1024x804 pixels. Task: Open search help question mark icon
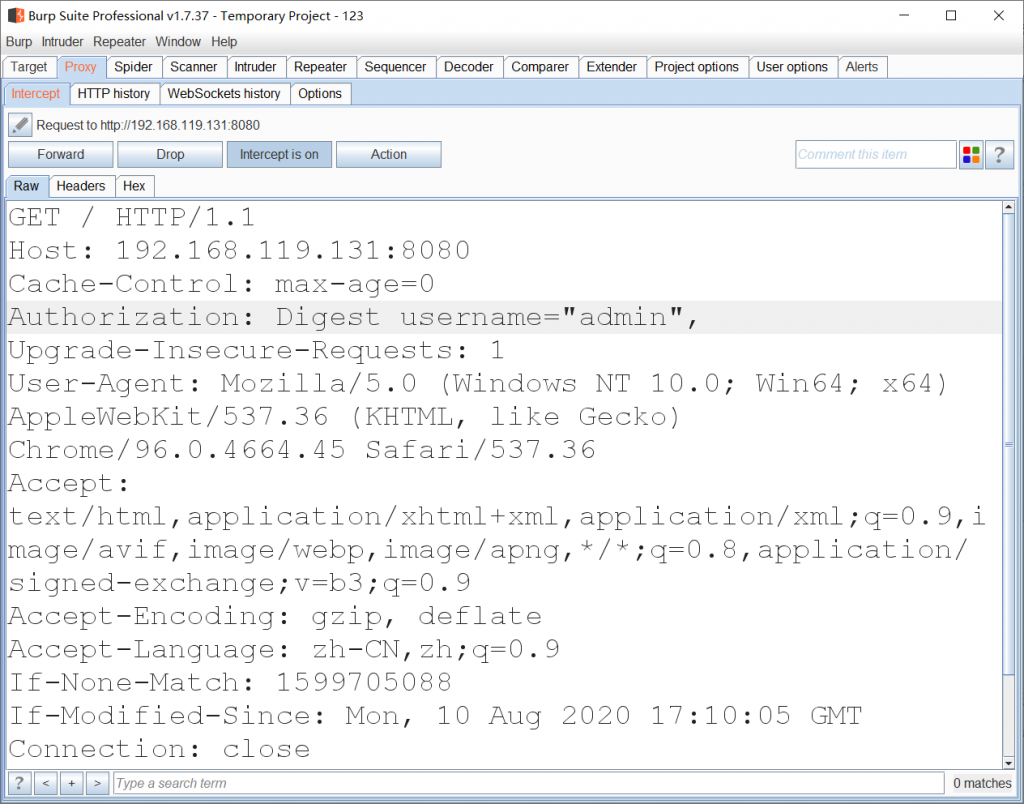tap(20, 782)
